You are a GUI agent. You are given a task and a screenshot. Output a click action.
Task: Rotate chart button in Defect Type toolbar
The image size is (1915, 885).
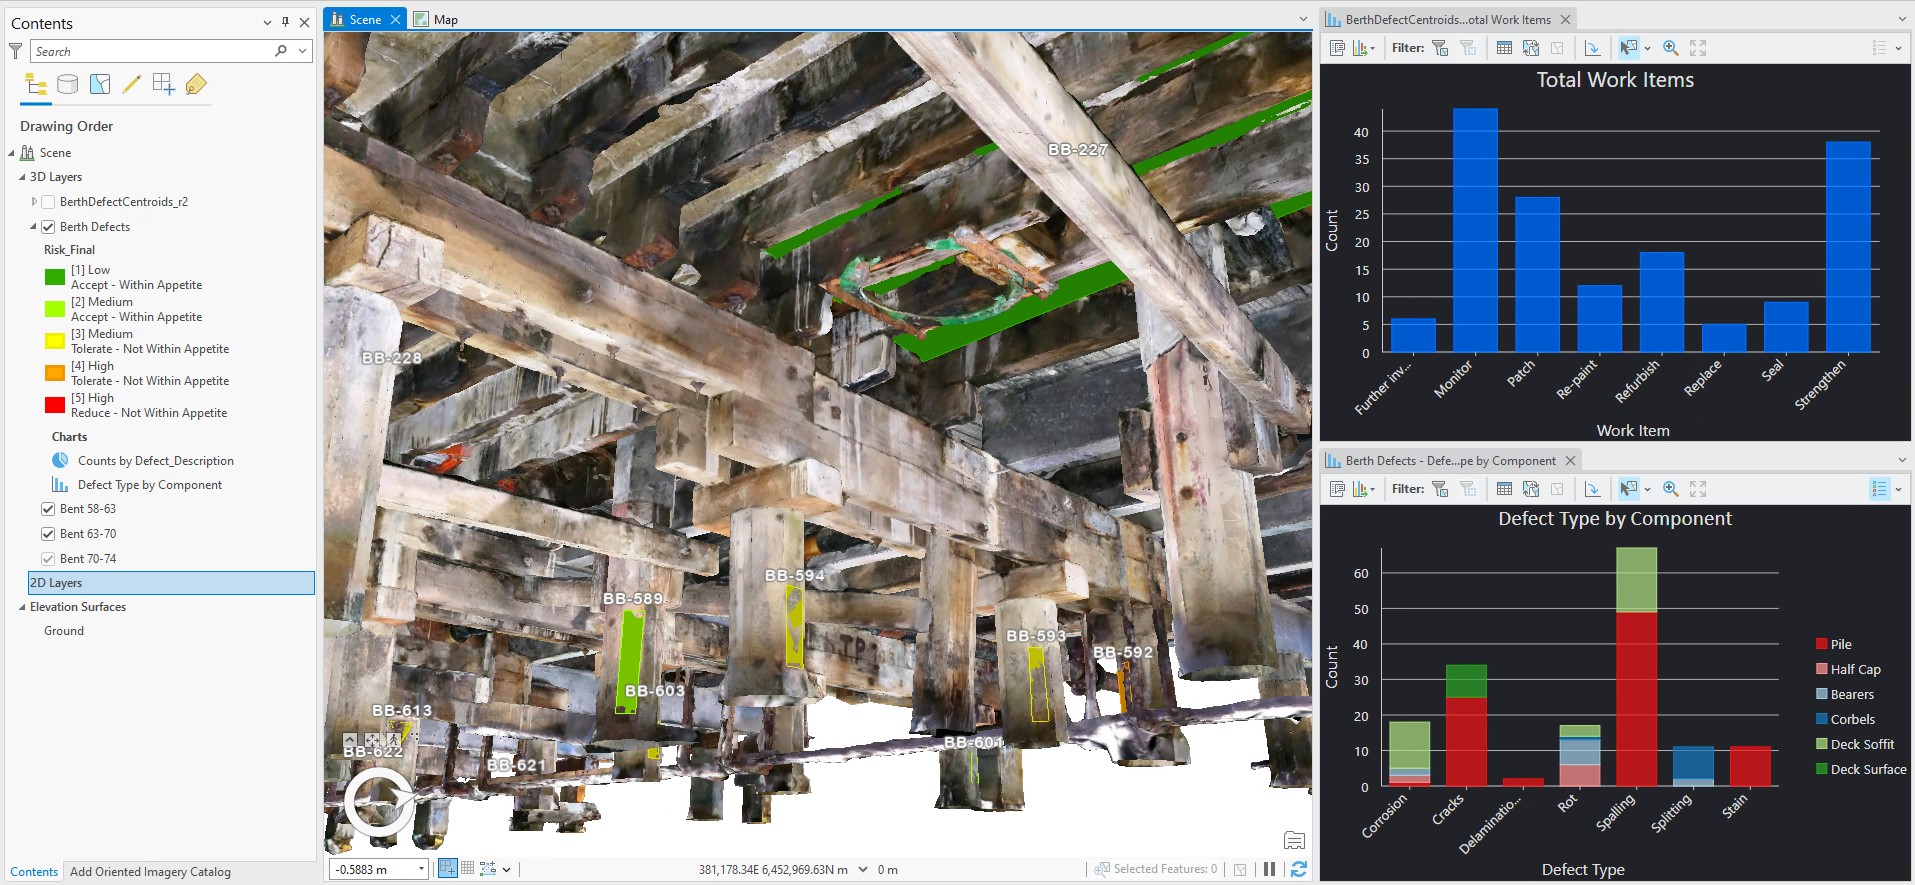pos(1592,489)
